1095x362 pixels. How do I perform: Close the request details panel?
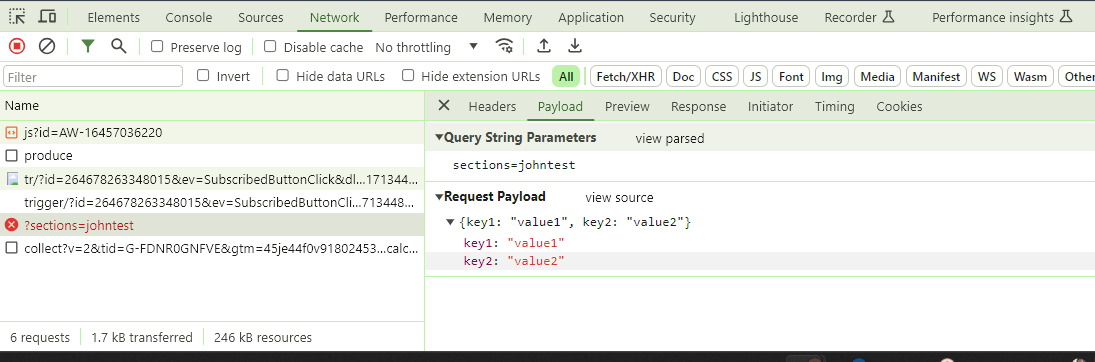(x=443, y=106)
